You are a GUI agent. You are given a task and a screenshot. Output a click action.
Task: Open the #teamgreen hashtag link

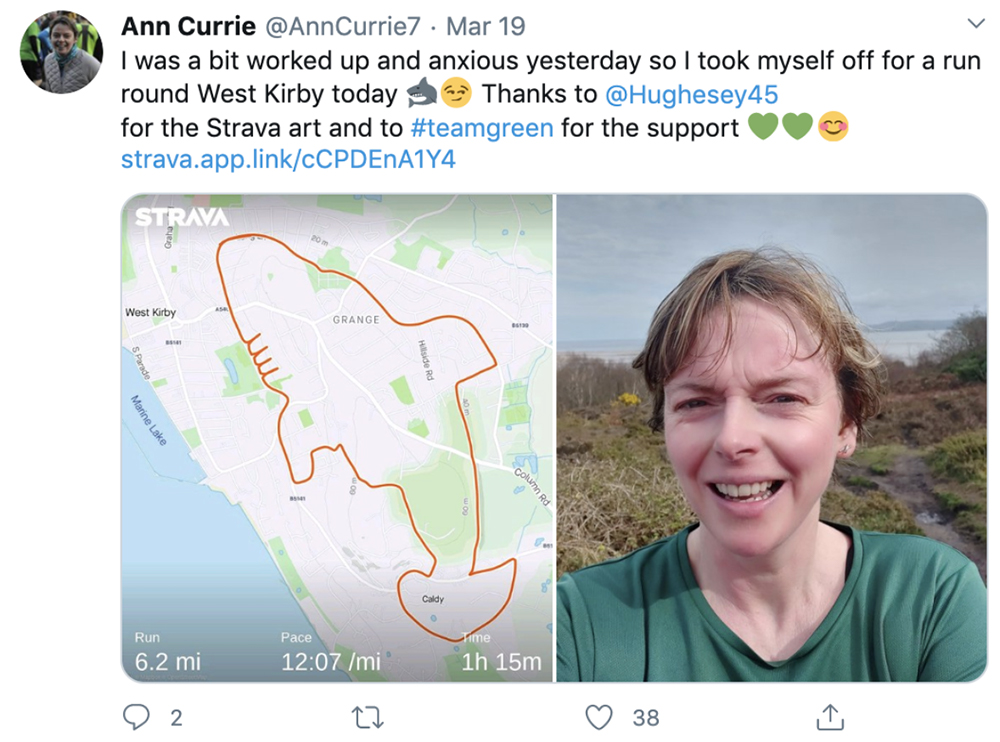tap(483, 127)
